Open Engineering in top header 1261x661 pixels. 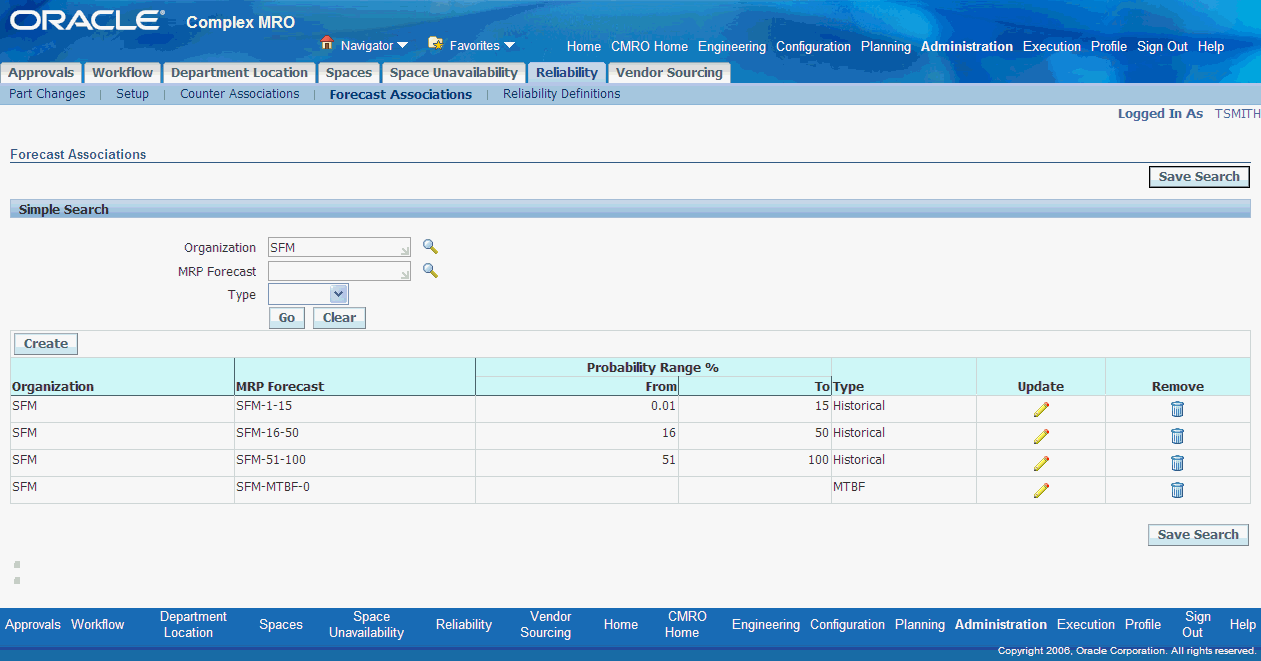732,47
